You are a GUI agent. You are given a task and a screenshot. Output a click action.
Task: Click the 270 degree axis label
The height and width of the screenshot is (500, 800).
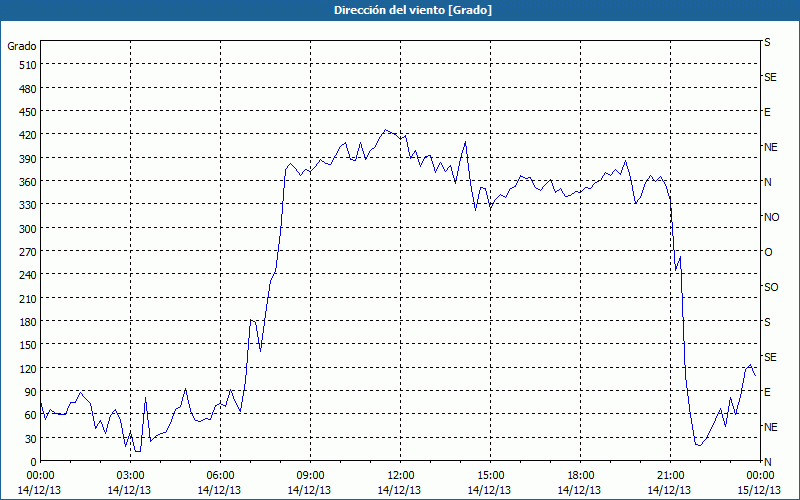[28, 252]
